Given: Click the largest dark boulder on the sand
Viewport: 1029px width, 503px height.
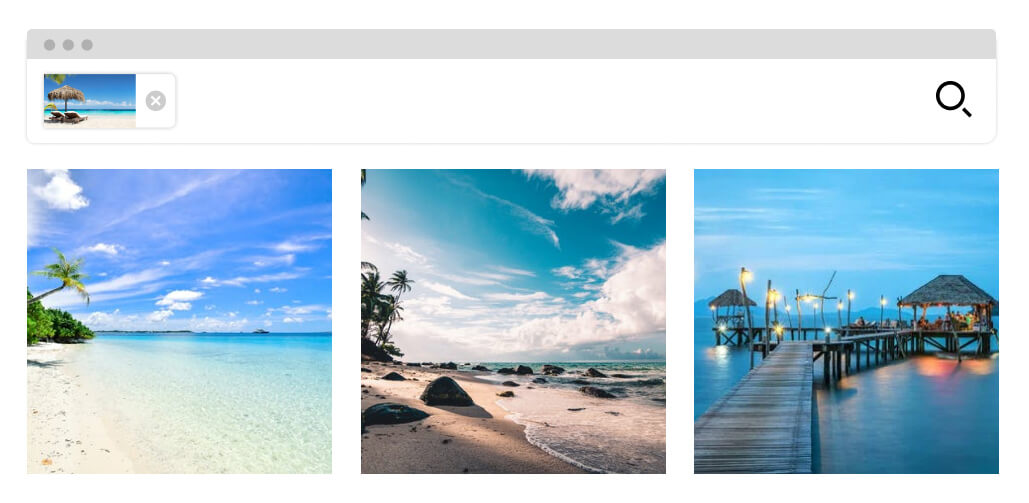Looking at the screenshot, I should tap(446, 391).
